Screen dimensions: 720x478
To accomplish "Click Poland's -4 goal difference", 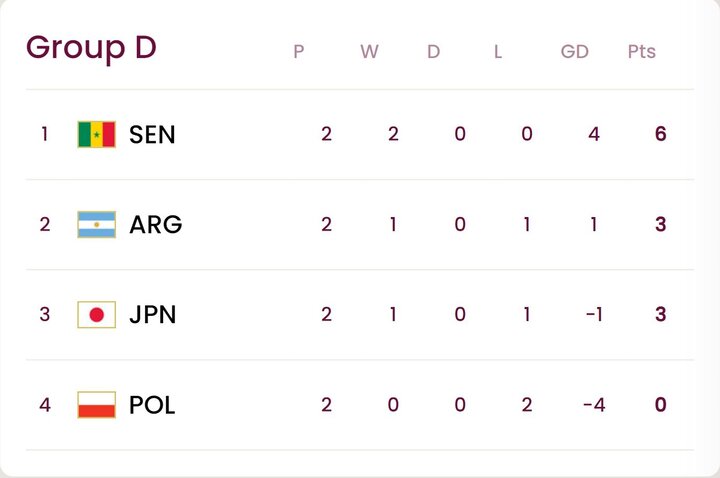I will (x=593, y=405).
